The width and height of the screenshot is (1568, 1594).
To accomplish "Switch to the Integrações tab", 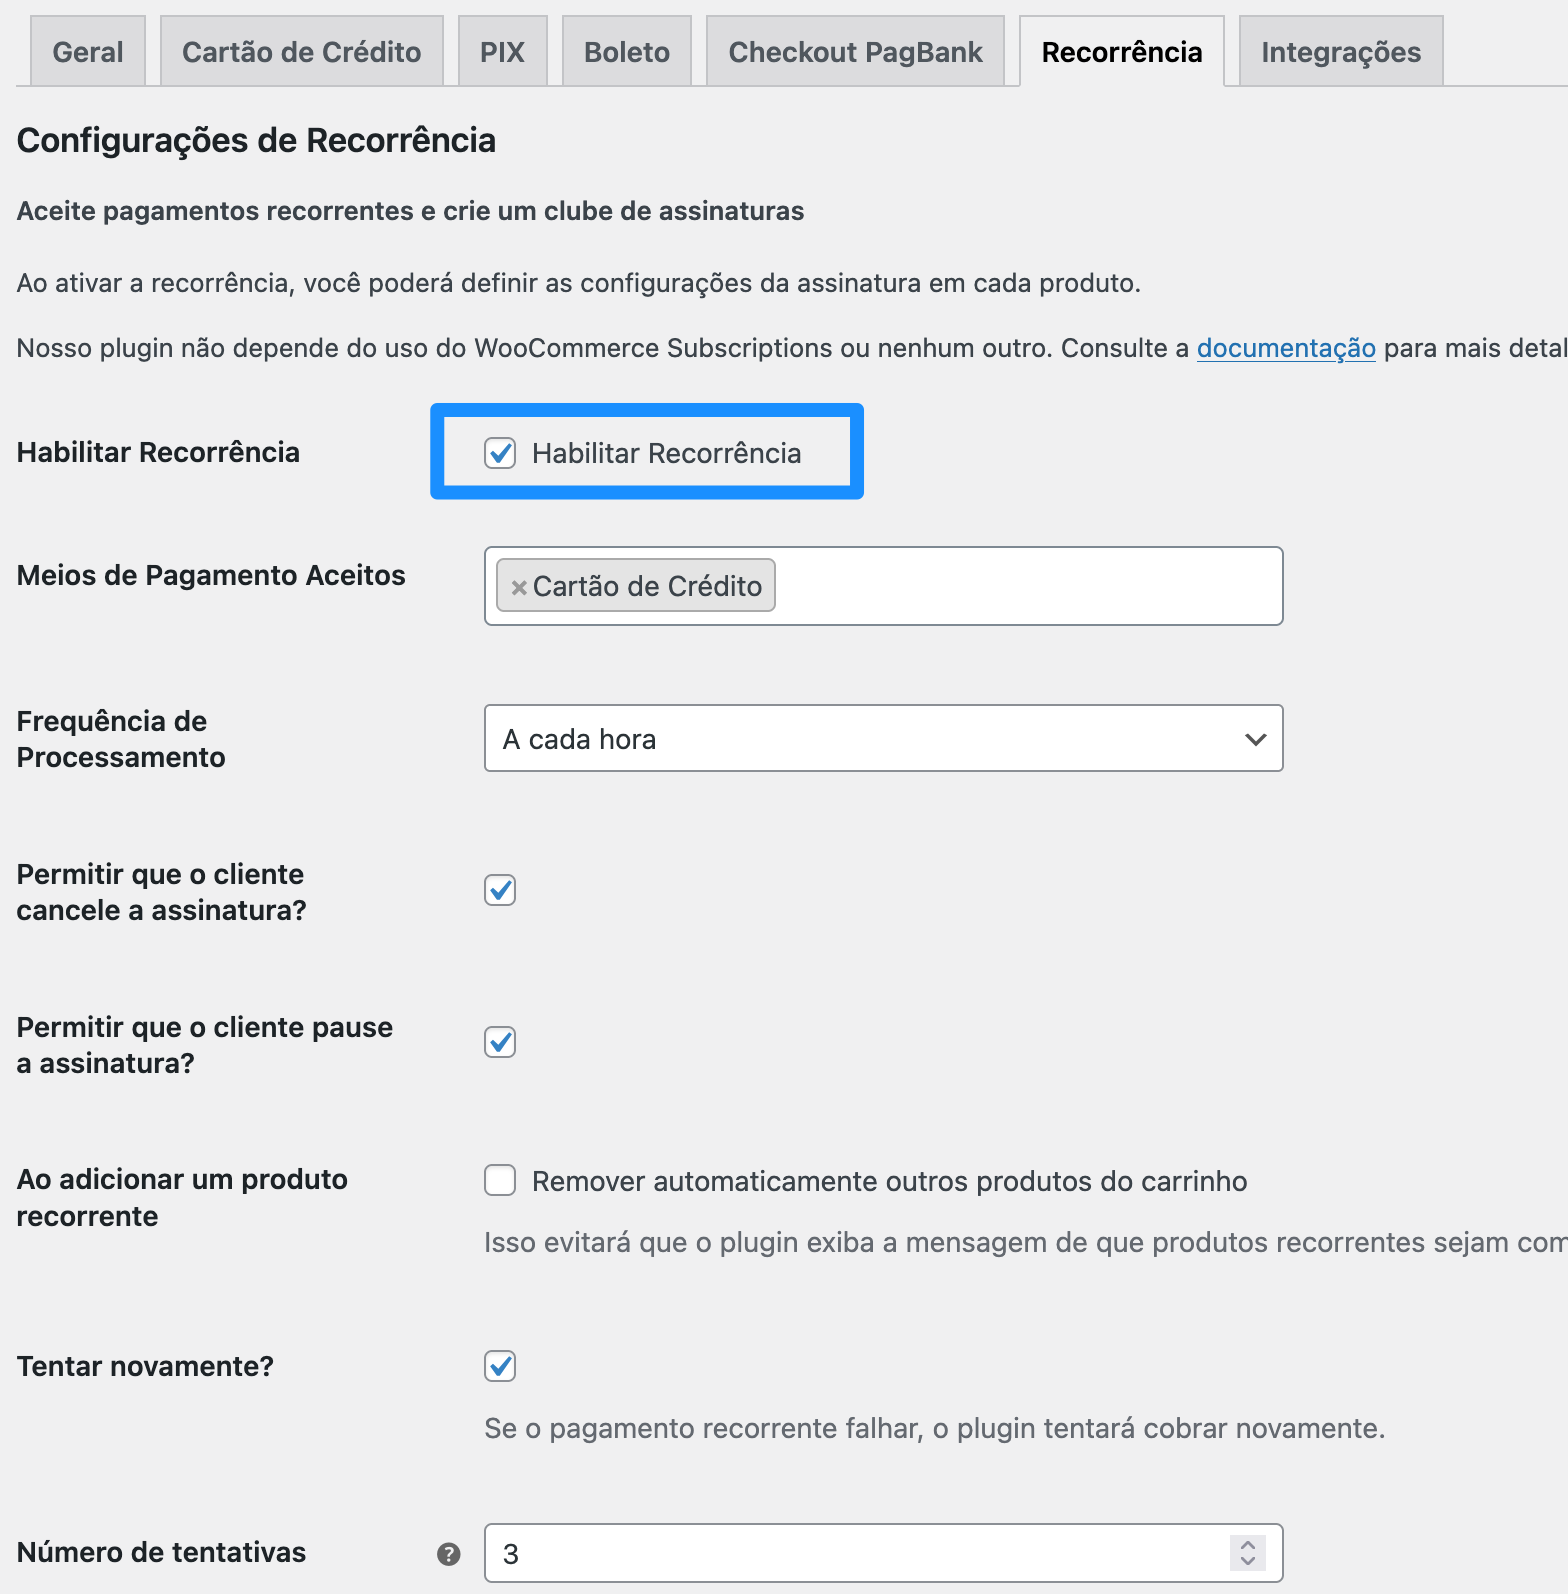I will click(1340, 52).
